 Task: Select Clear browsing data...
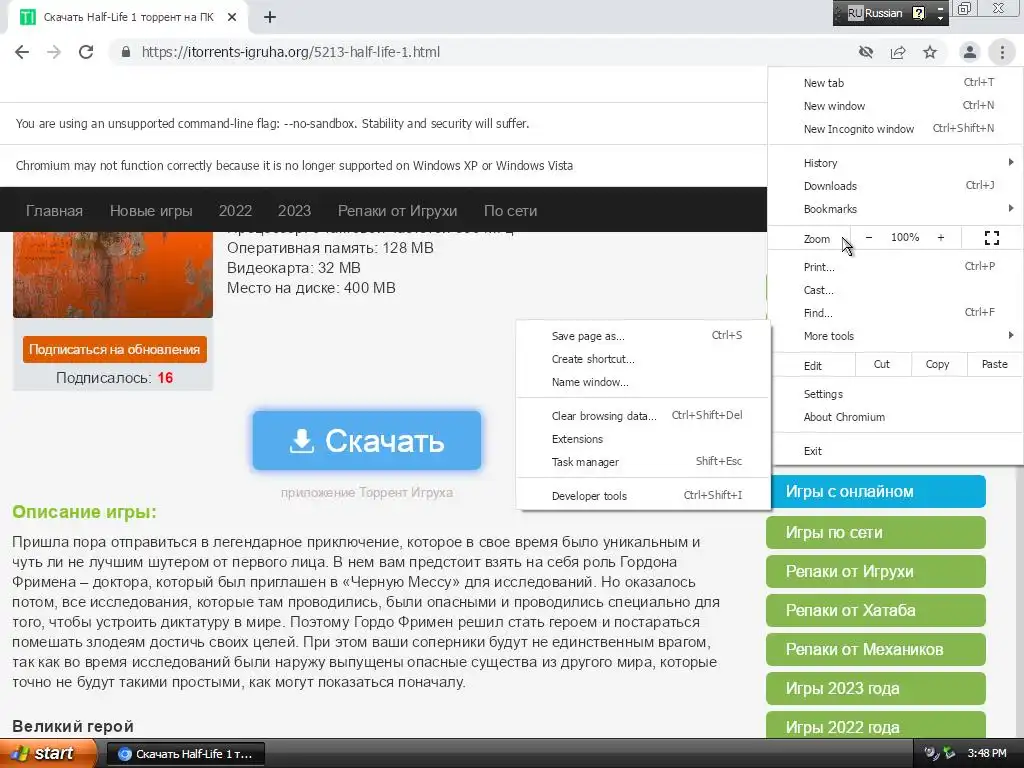pos(643,416)
